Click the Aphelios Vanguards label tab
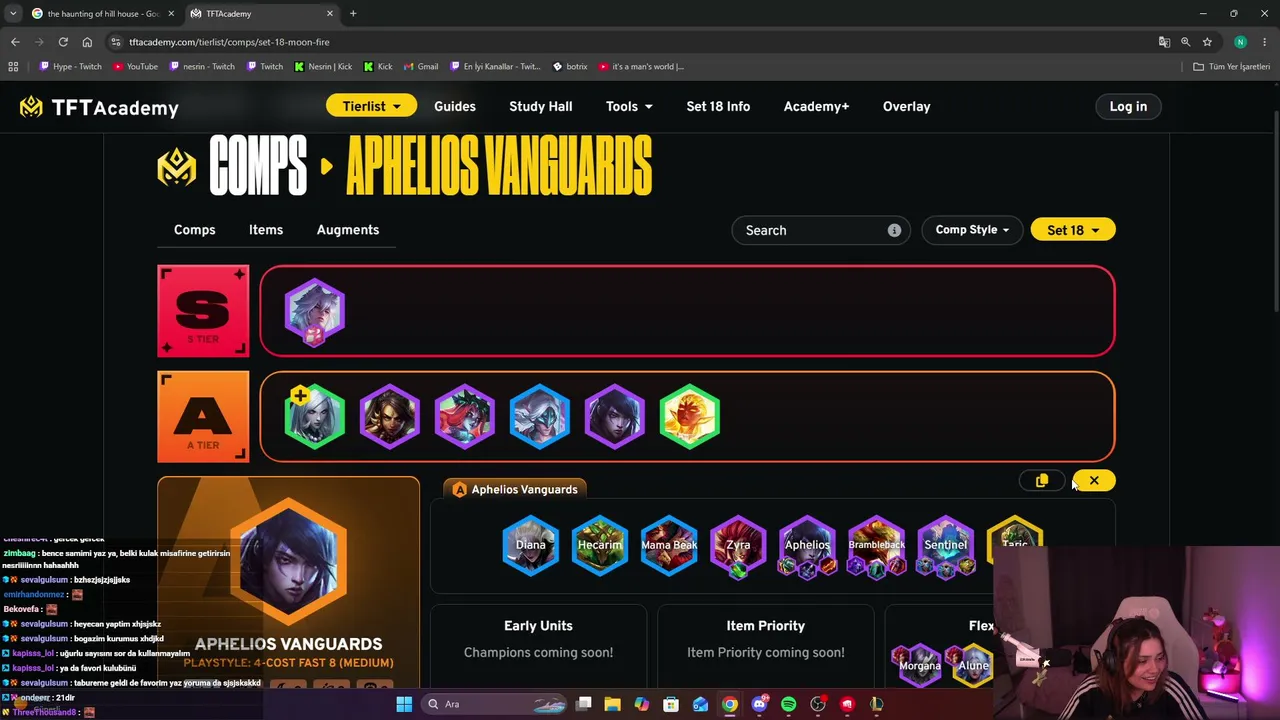 (515, 490)
